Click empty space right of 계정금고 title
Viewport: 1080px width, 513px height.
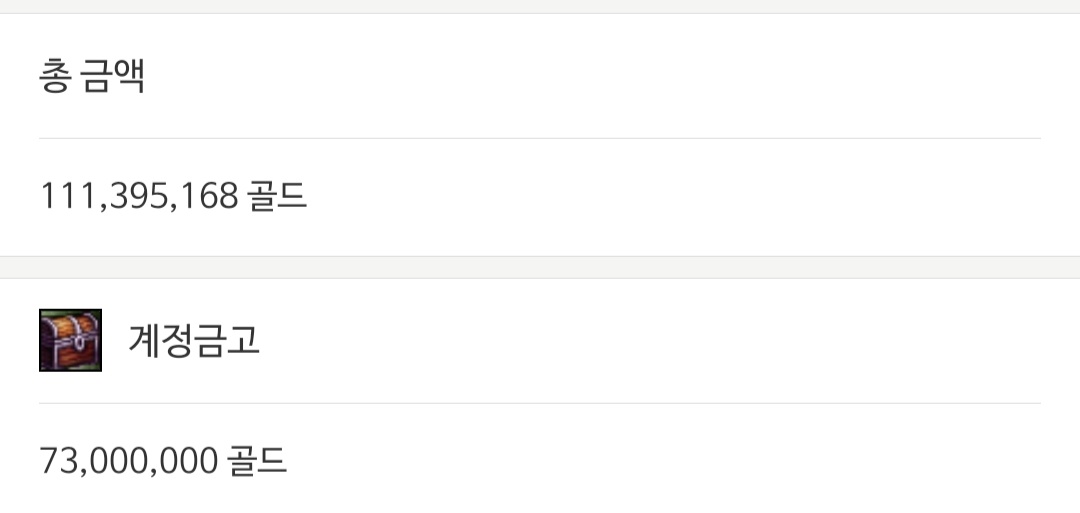647,340
